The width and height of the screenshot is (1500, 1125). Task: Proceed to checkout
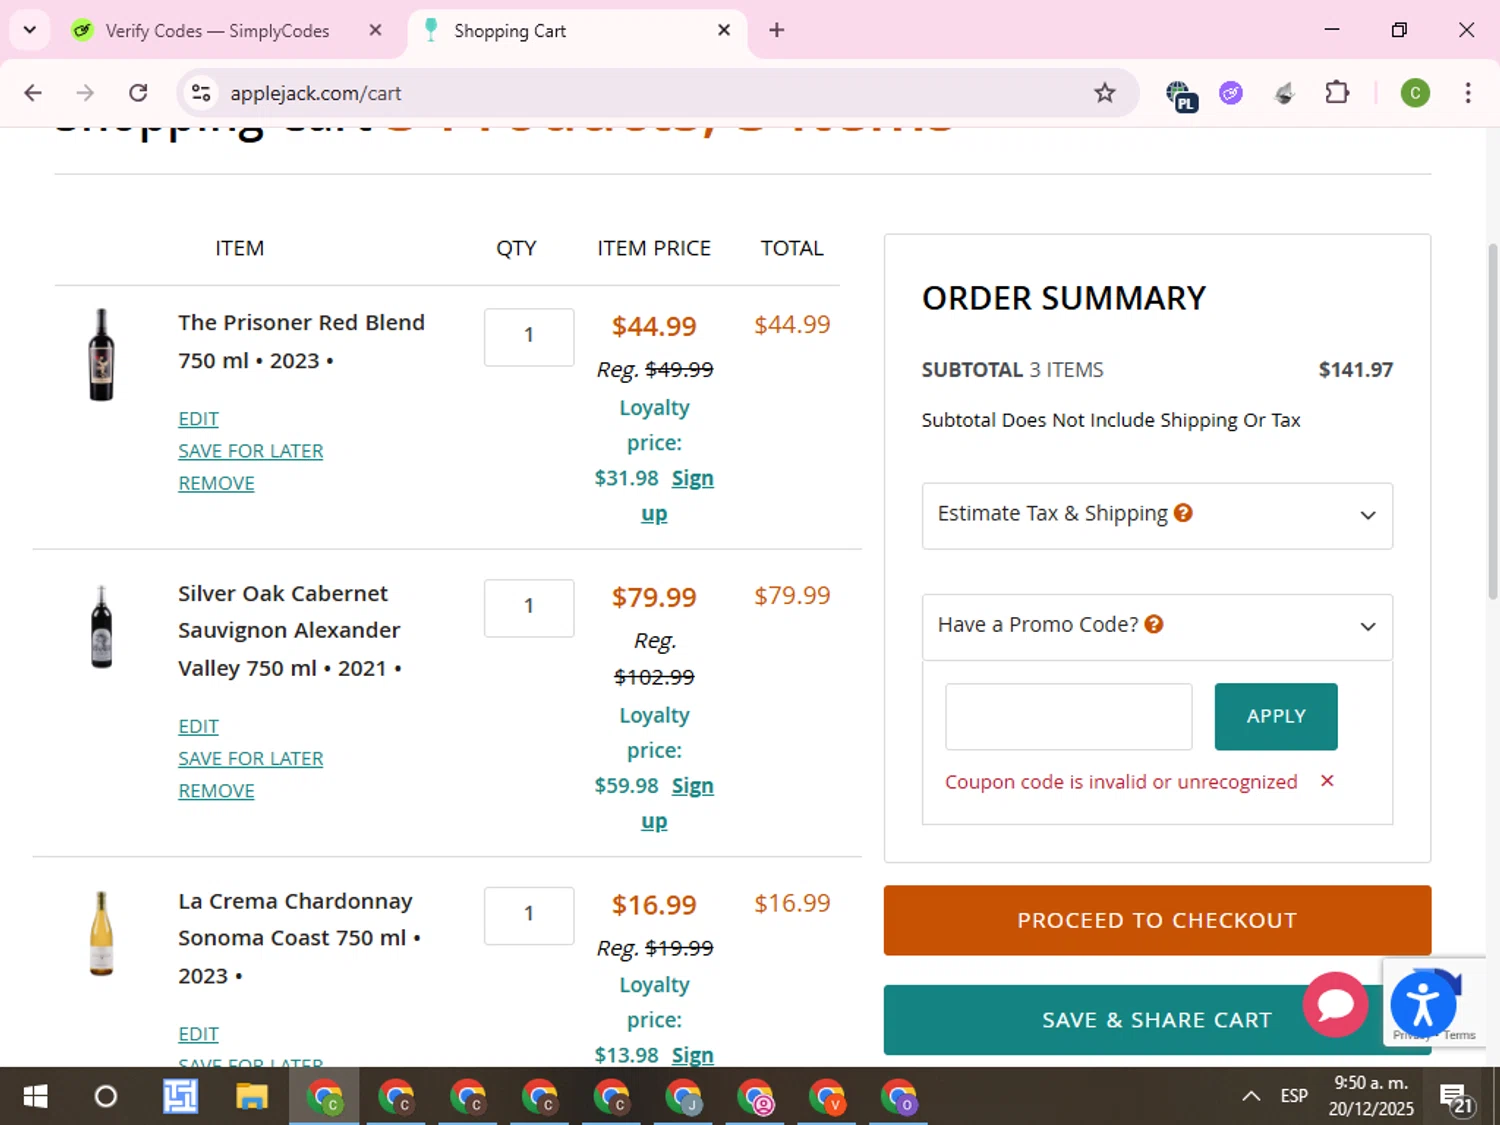point(1157,920)
